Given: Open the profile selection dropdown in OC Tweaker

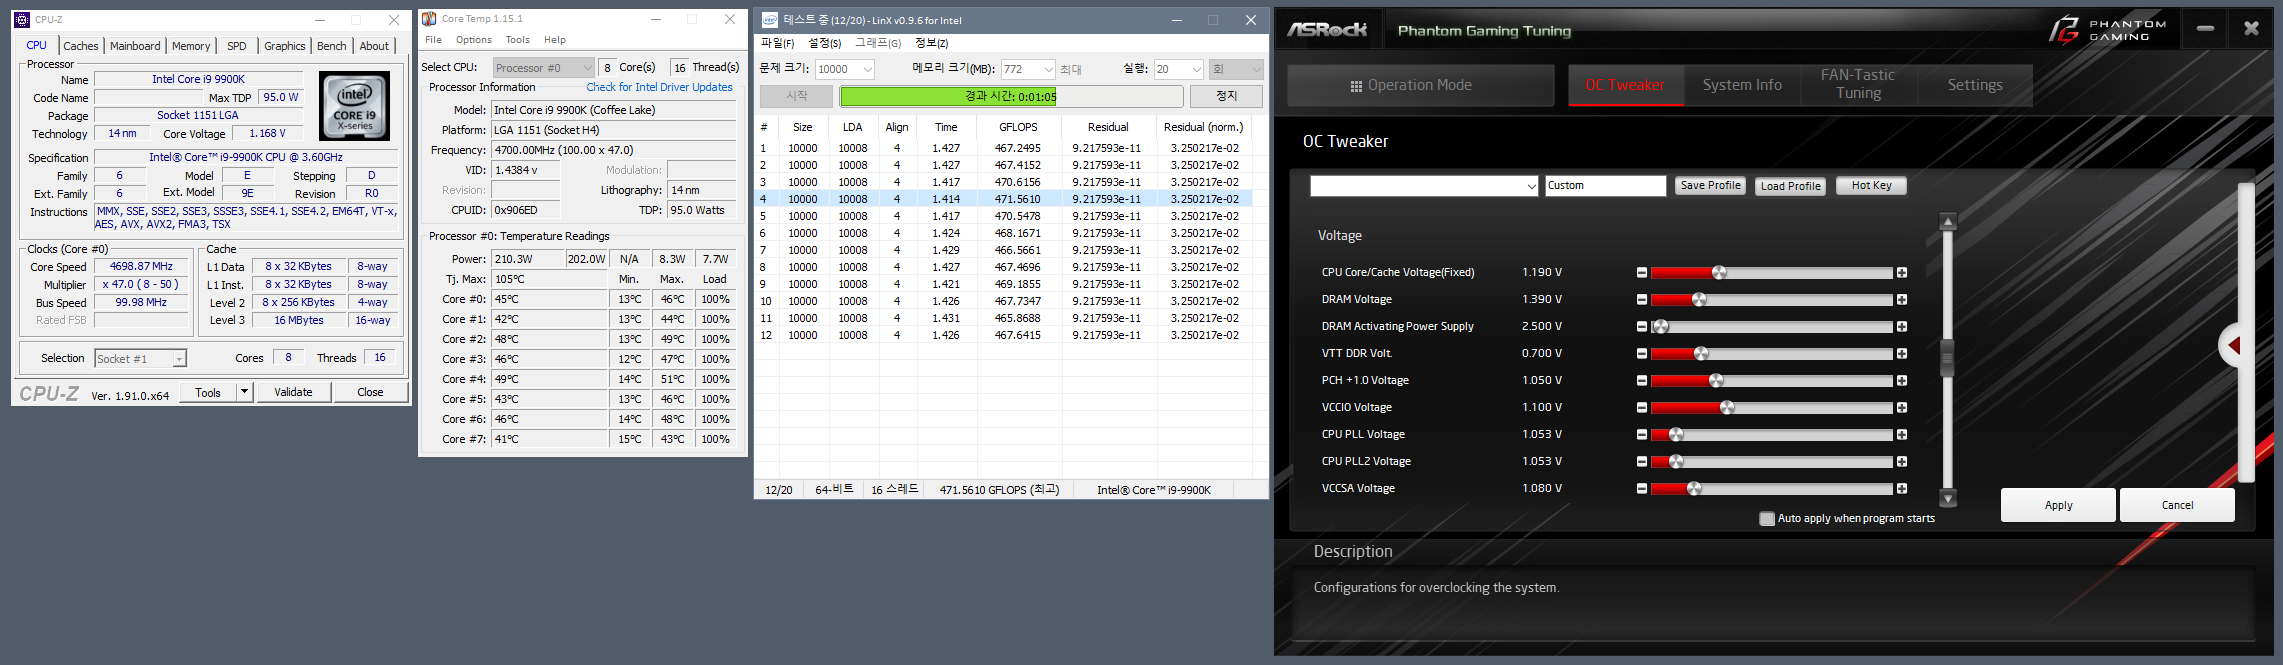Looking at the screenshot, I should click(1424, 186).
